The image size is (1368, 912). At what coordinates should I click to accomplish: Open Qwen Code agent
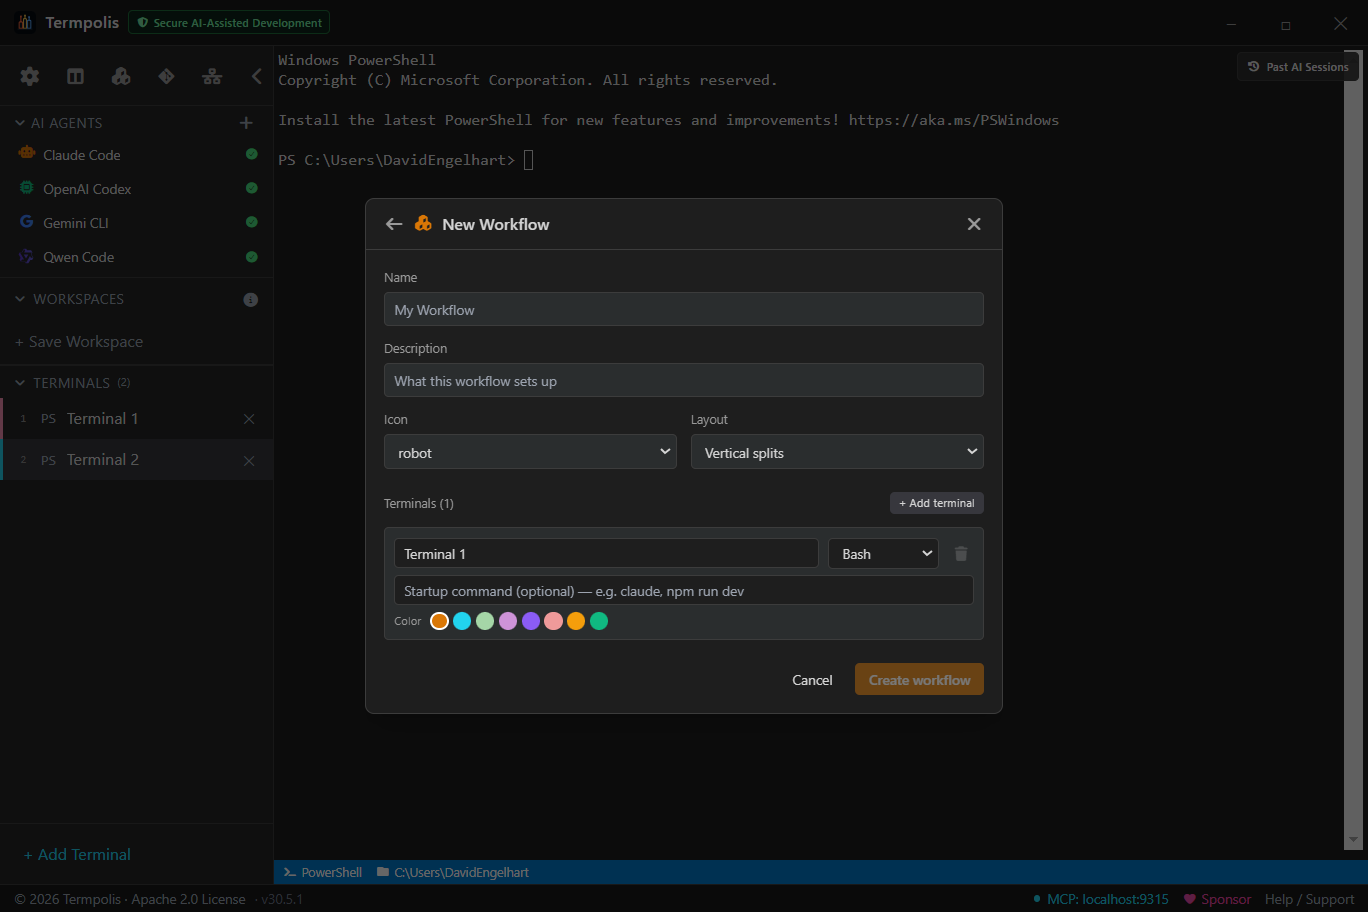pyautogui.click(x=137, y=257)
